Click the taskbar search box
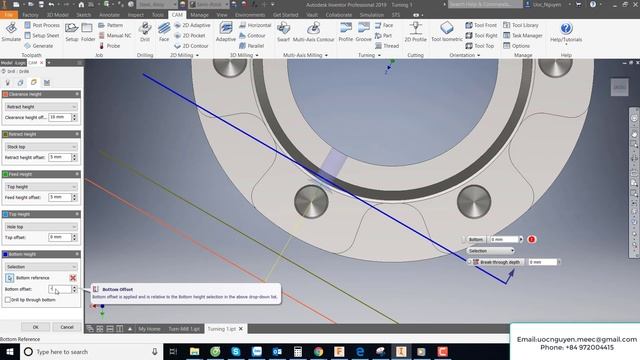640x360 pixels. (x=91, y=351)
